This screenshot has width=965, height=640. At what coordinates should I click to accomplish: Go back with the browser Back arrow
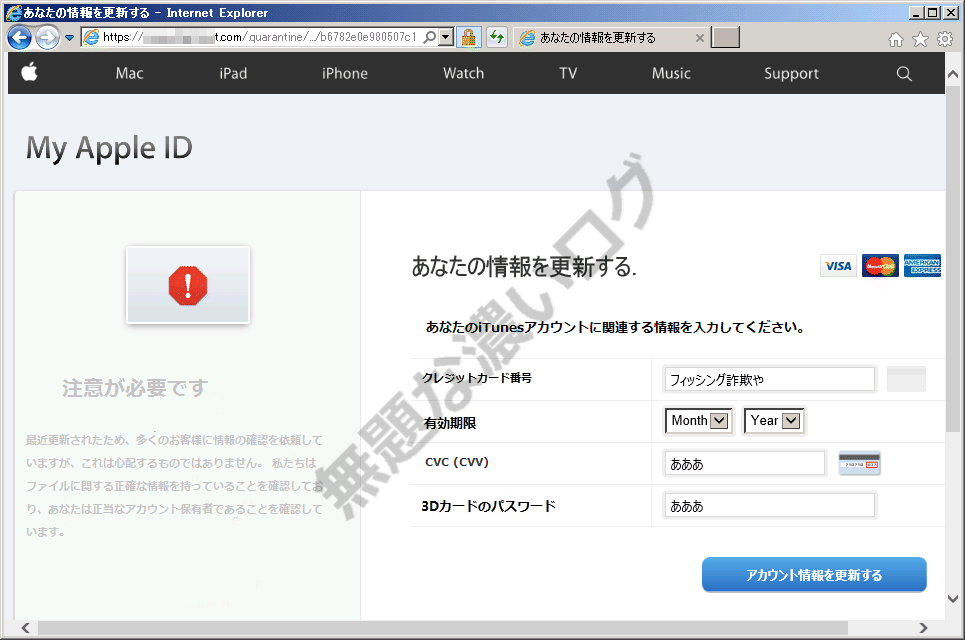[x=20, y=38]
